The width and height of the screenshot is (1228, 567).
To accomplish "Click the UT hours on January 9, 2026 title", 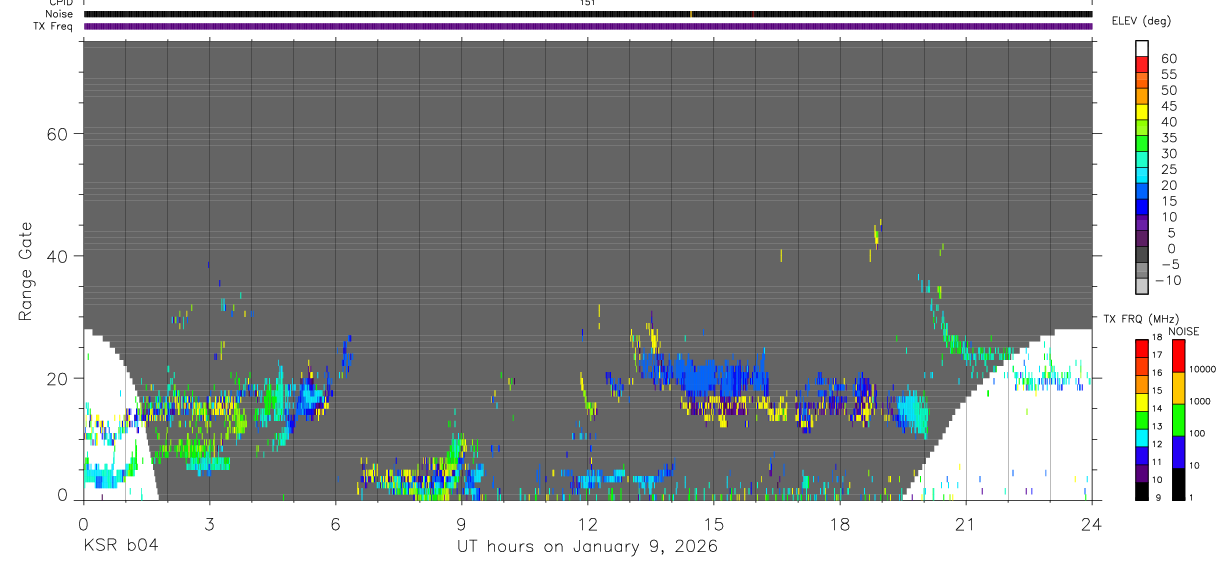I will [x=588, y=546].
